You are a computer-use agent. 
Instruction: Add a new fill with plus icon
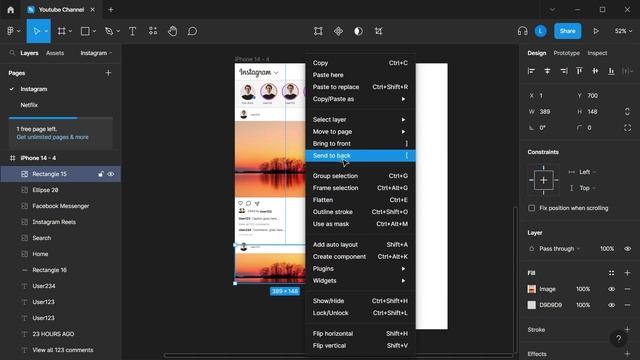[x=627, y=273]
